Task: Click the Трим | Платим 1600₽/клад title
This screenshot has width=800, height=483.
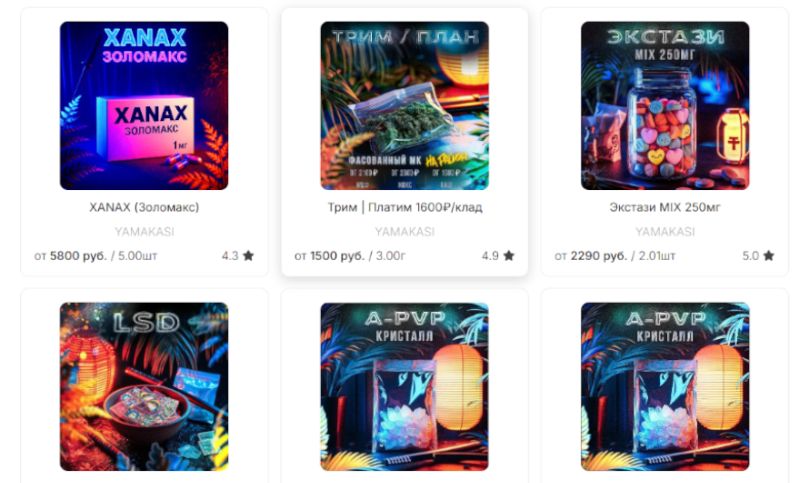Action: [405, 208]
